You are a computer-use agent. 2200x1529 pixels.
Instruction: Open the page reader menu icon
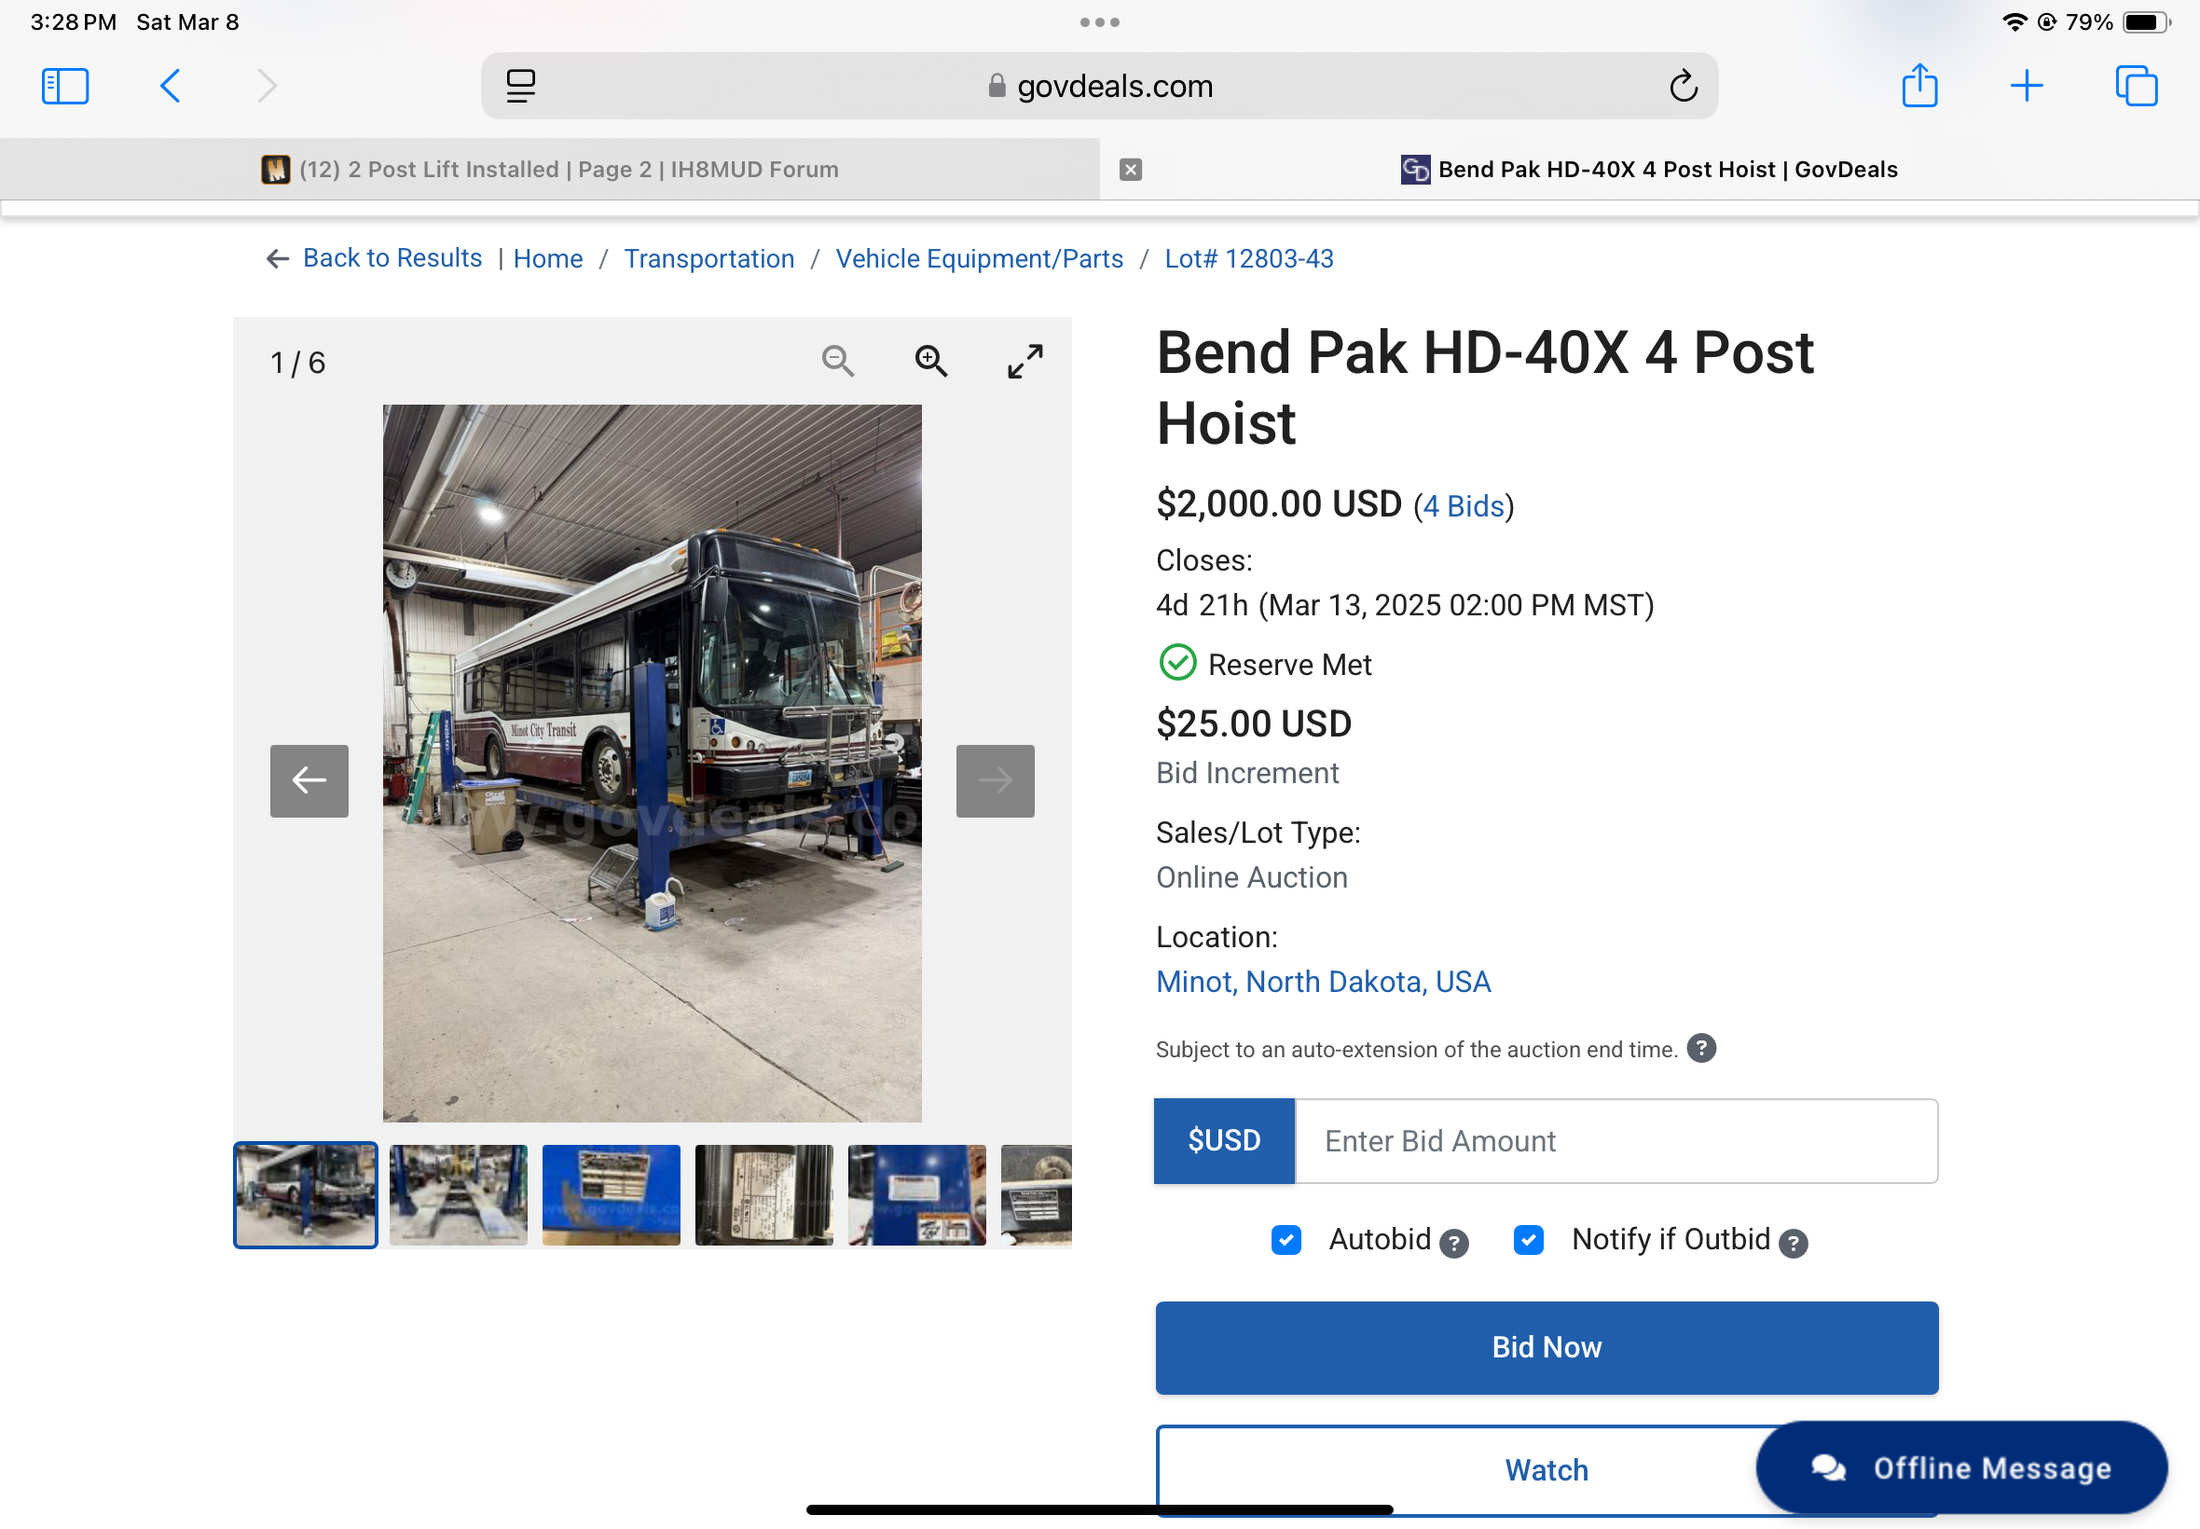click(x=521, y=86)
